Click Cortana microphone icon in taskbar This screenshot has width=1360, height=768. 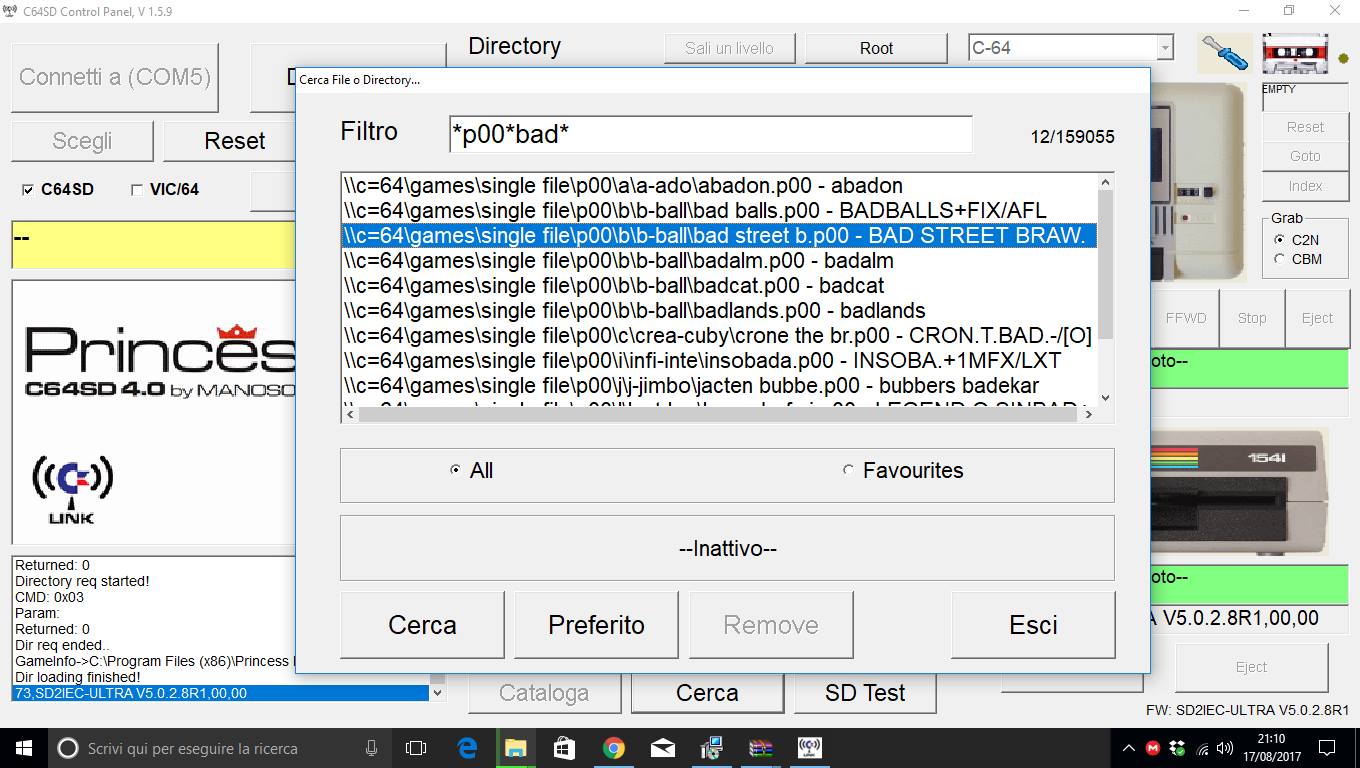point(372,747)
